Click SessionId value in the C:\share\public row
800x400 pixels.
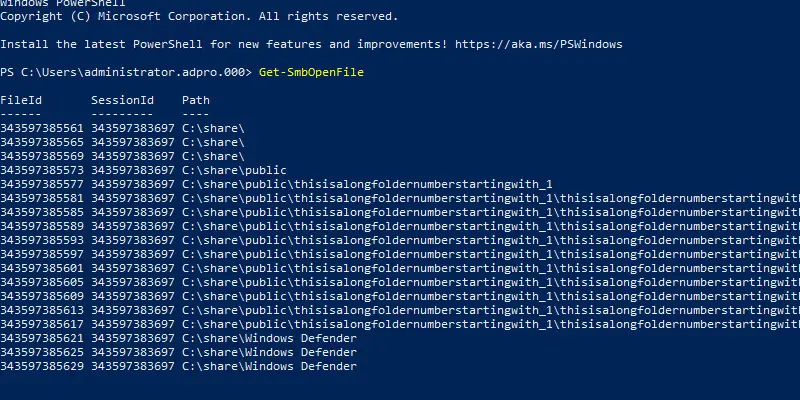[133, 170]
